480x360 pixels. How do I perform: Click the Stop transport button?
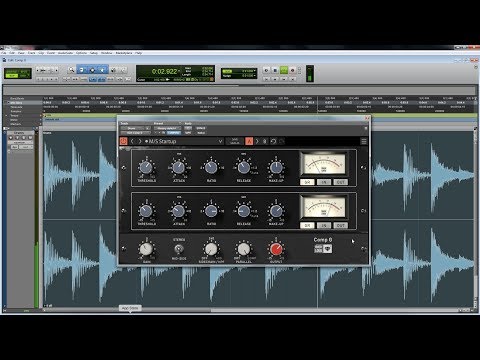click(x=275, y=70)
